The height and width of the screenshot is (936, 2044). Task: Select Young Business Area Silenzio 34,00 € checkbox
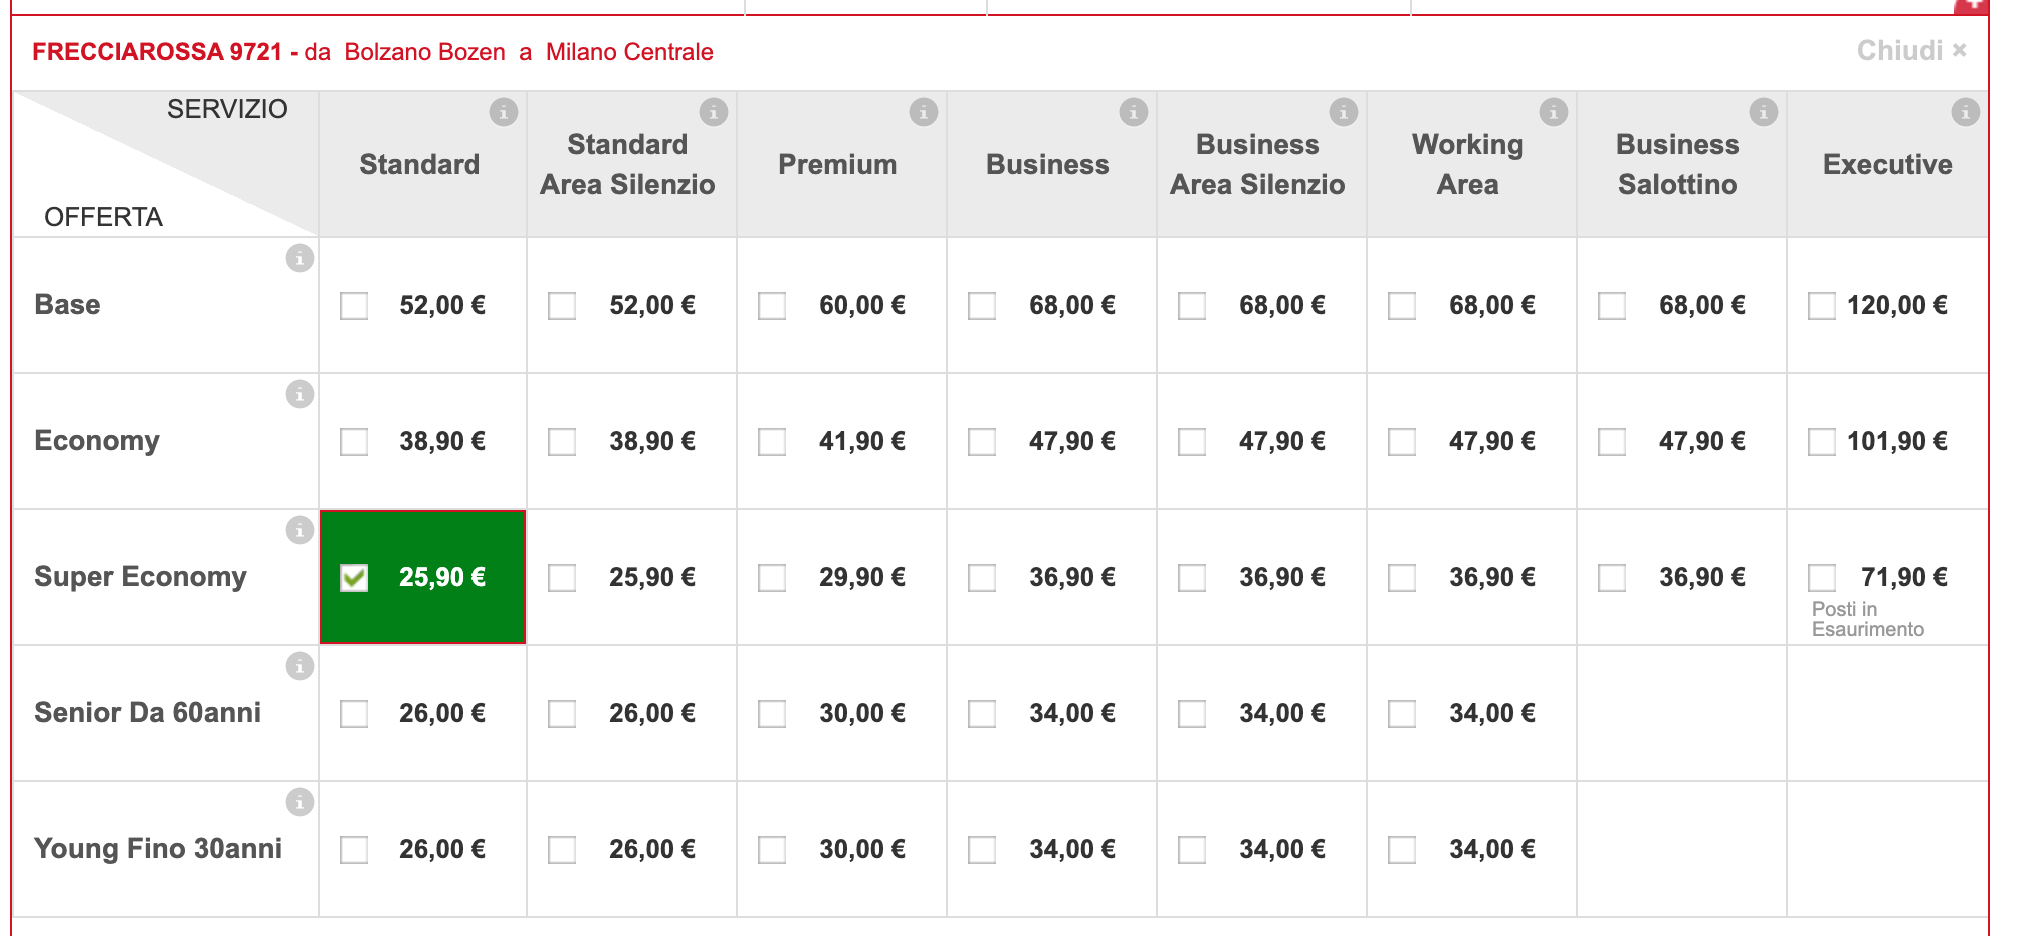pyautogui.click(x=1192, y=850)
